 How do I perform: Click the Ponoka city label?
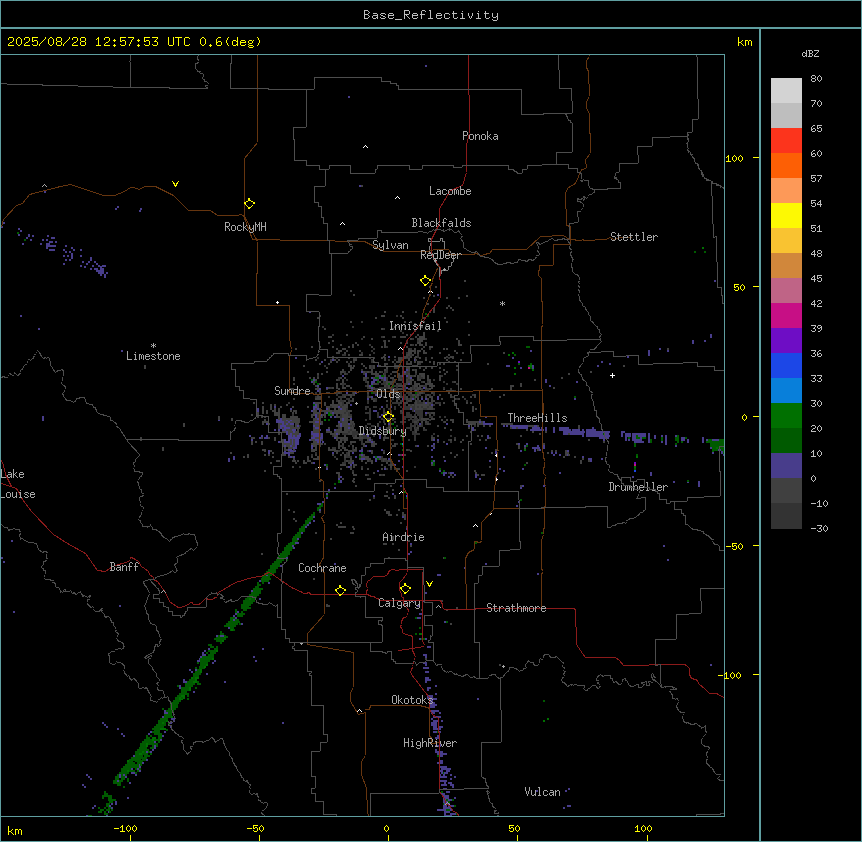coord(480,136)
